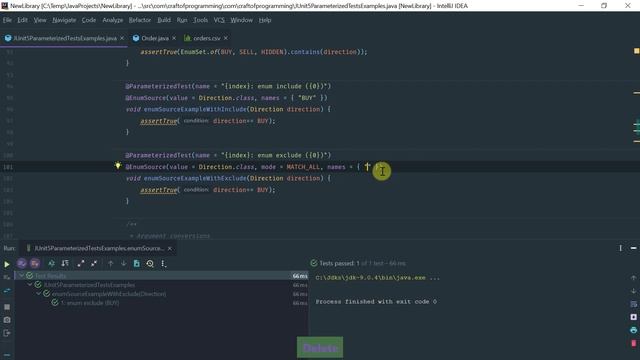Collapse JUnit5ParameterizedTestsExamples test node
The image size is (640, 360).
coord(30,285)
